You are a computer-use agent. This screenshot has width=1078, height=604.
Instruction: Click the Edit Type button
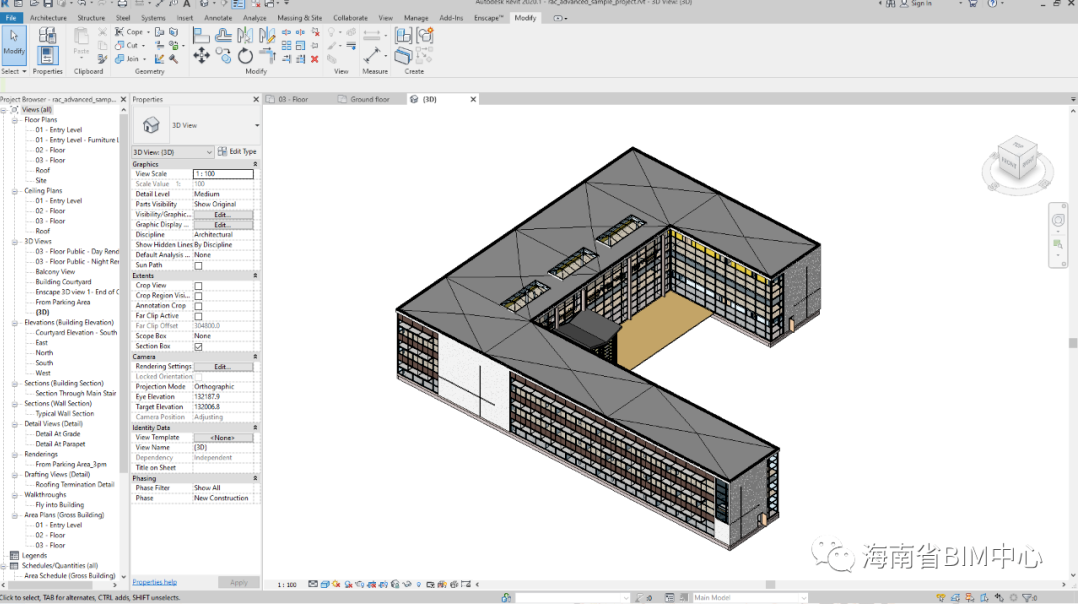click(x=237, y=152)
